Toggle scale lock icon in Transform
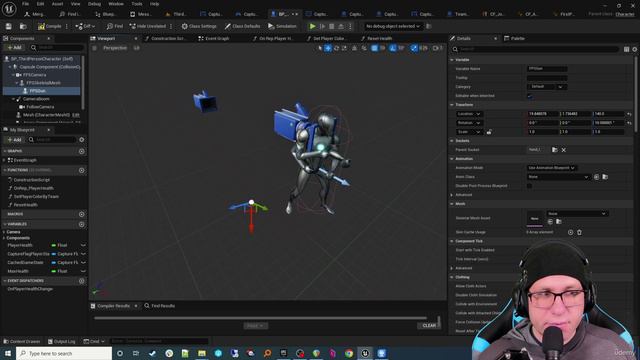640x360 pixels. 489,132
